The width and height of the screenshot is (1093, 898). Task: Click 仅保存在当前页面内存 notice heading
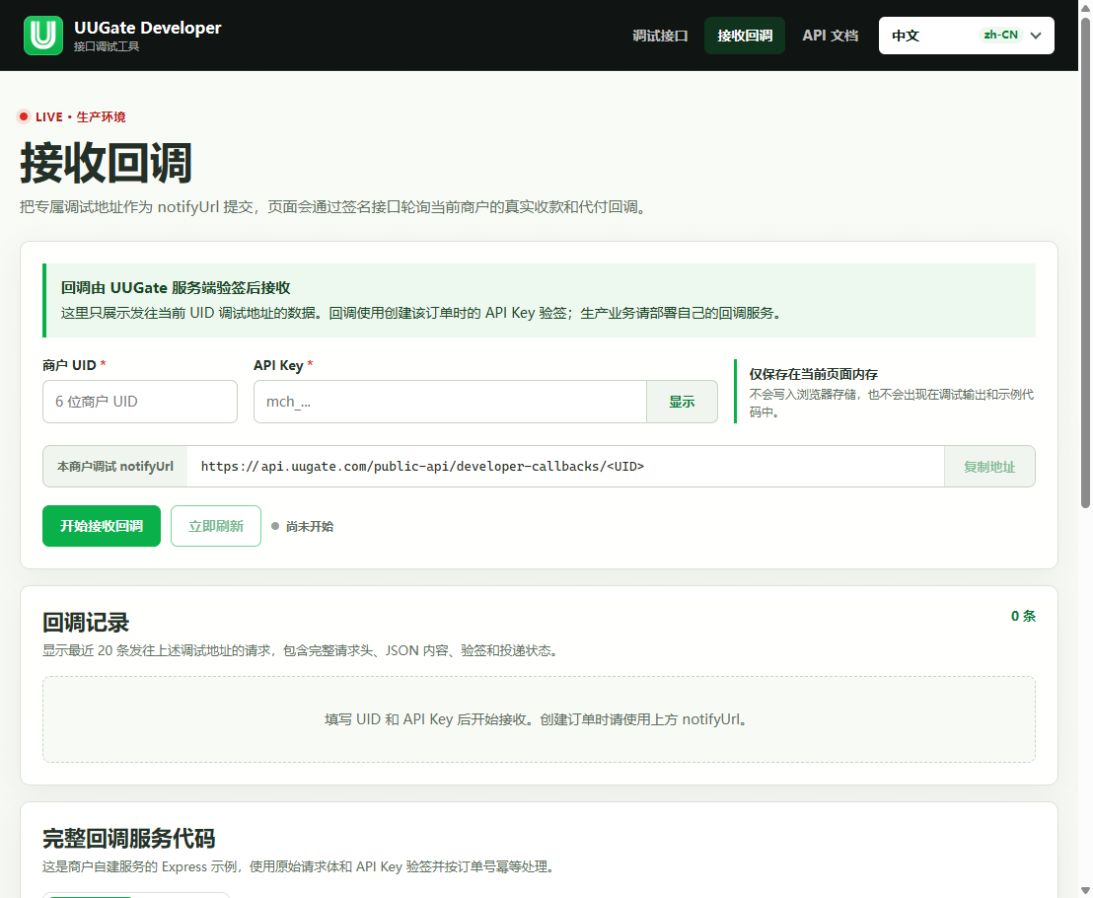pyautogui.click(x=813, y=374)
